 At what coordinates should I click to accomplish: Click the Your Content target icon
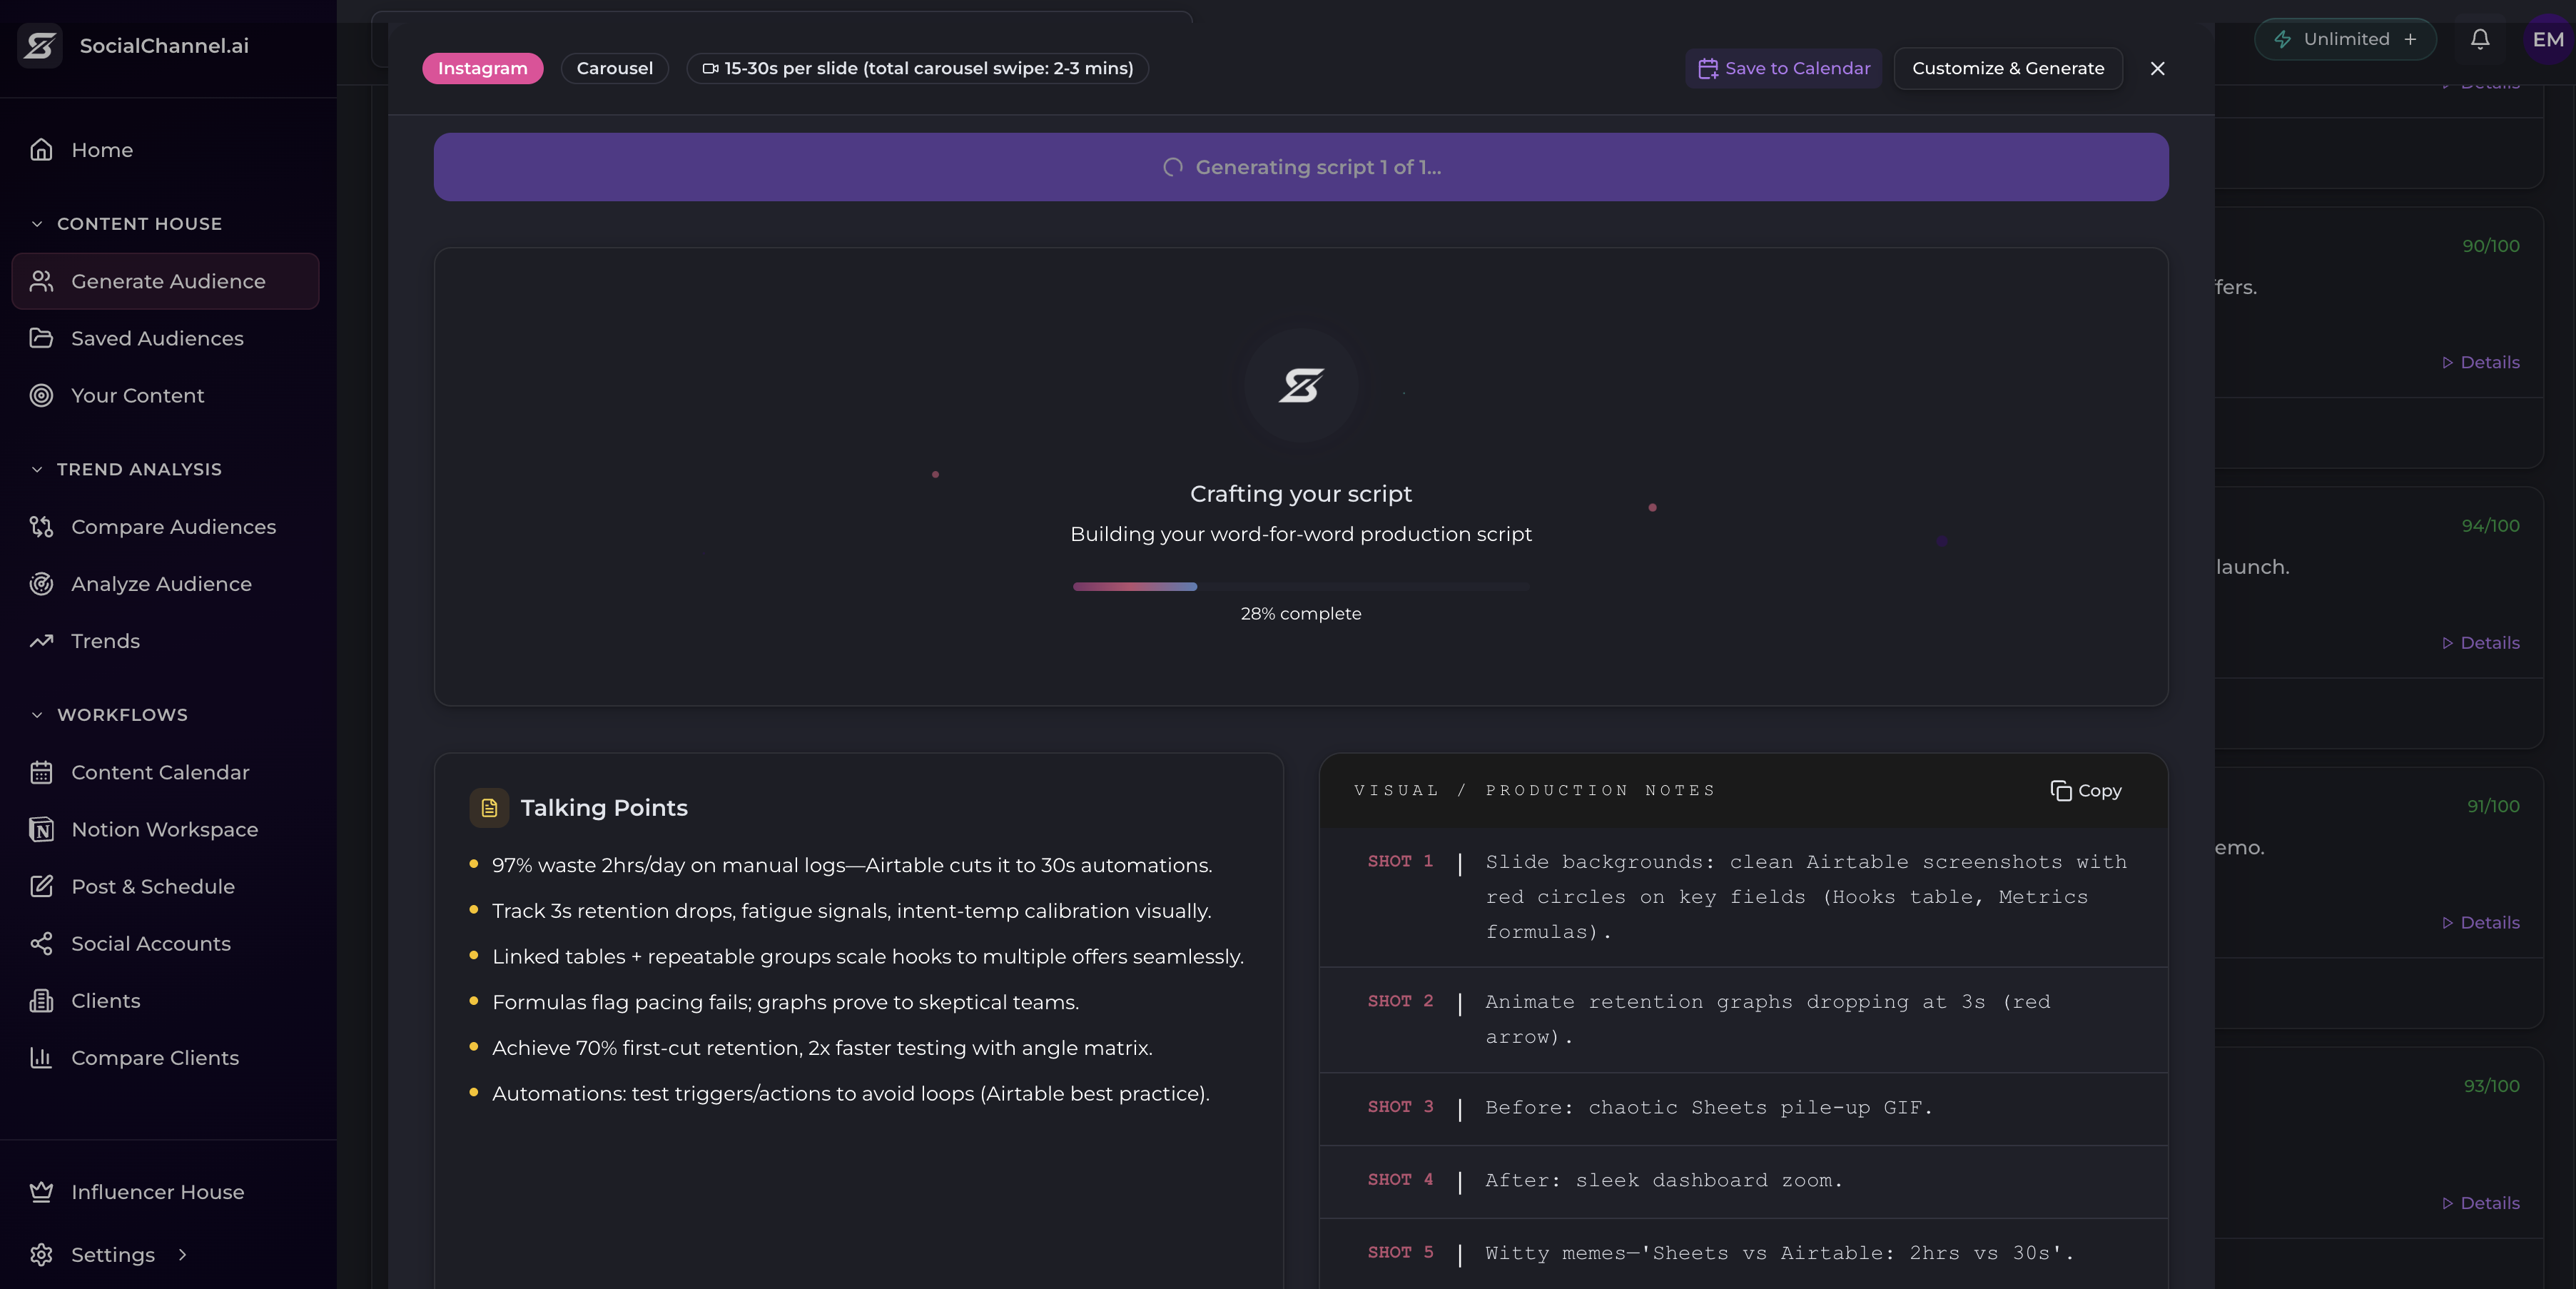coord(41,395)
